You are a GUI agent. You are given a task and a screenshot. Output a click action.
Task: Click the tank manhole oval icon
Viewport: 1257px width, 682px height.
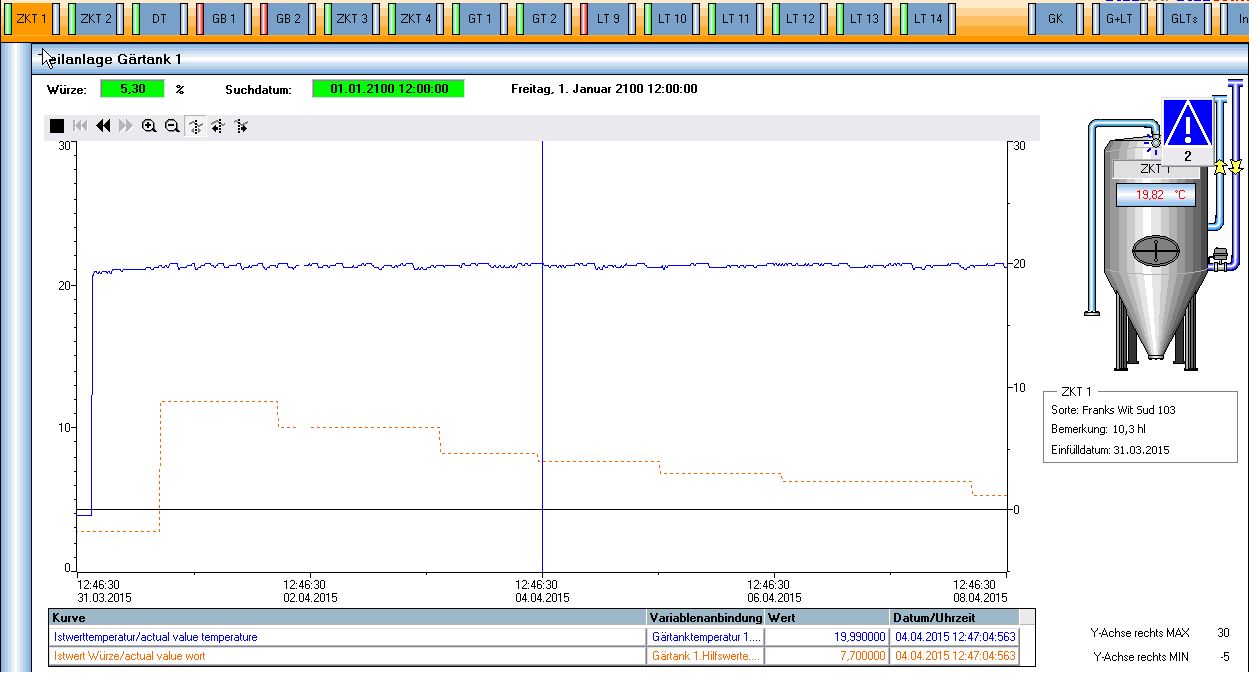(x=1156, y=251)
